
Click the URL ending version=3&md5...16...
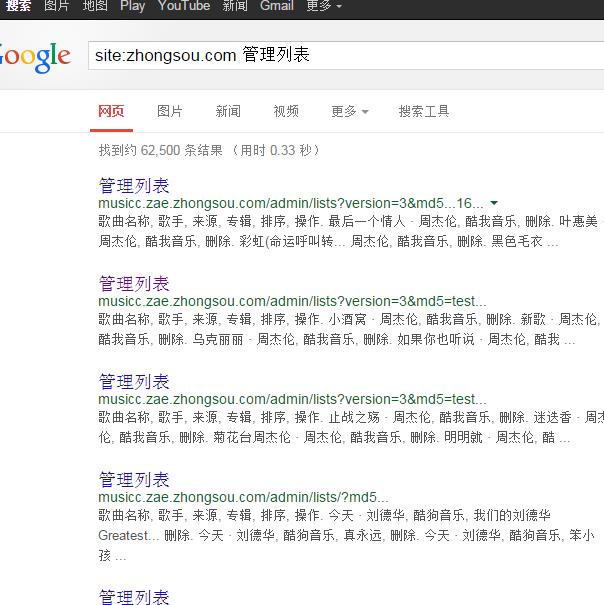pyautogui.click(x=291, y=203)
